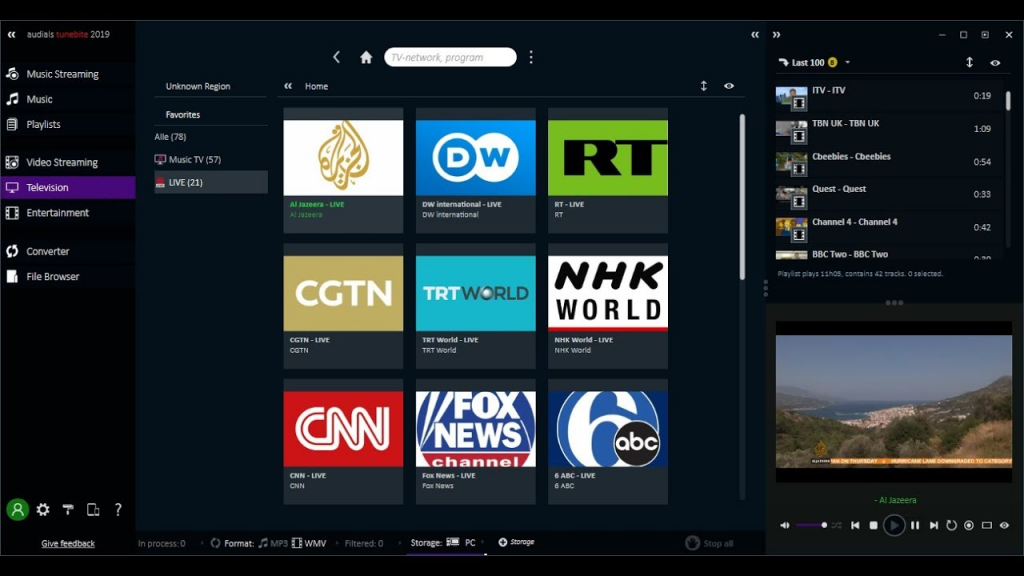
Task: Open DW international LIVE tile
Action: point(475,170)
